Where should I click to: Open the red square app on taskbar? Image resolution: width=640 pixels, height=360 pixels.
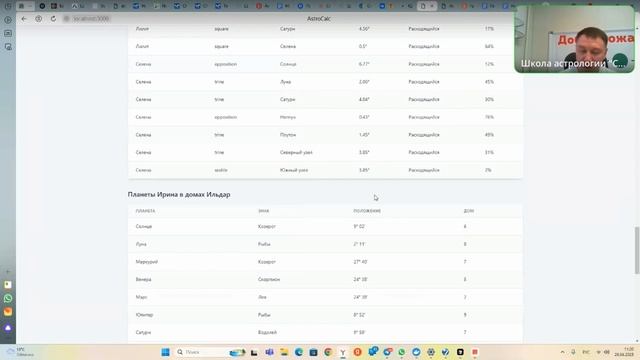[475, 352]
